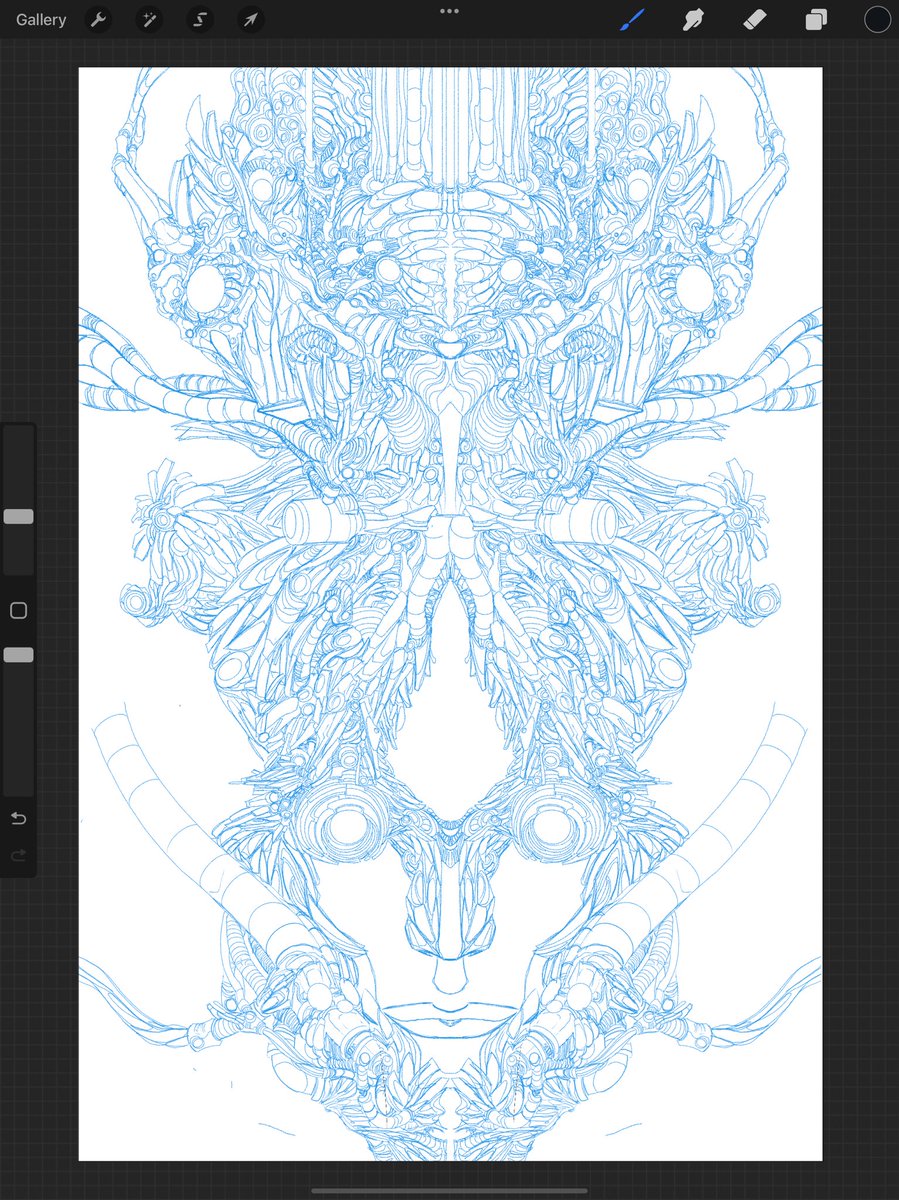Return to the Gallery
The image size is (899, 1200).
click(x=41, y=20)
